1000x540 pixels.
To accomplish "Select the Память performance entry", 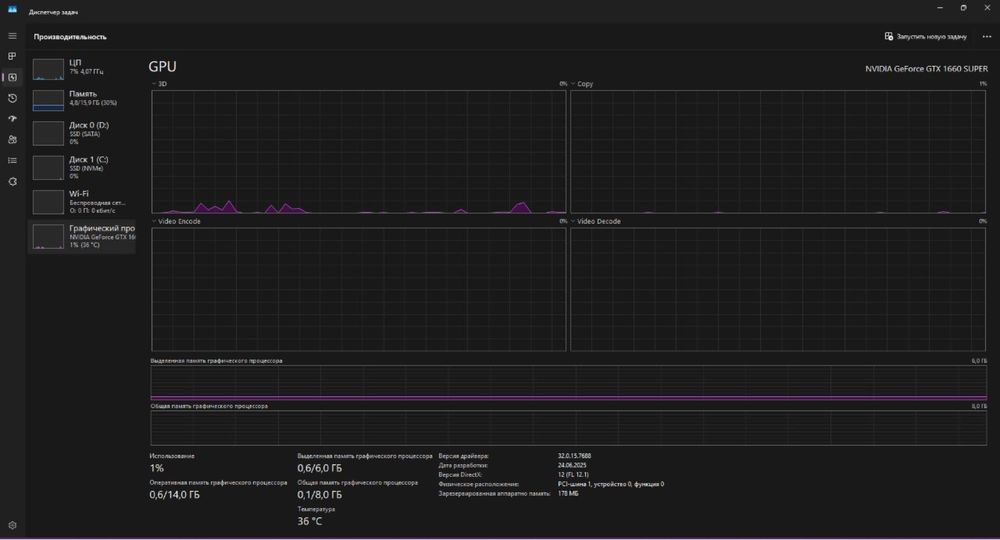I will (82, 99).
